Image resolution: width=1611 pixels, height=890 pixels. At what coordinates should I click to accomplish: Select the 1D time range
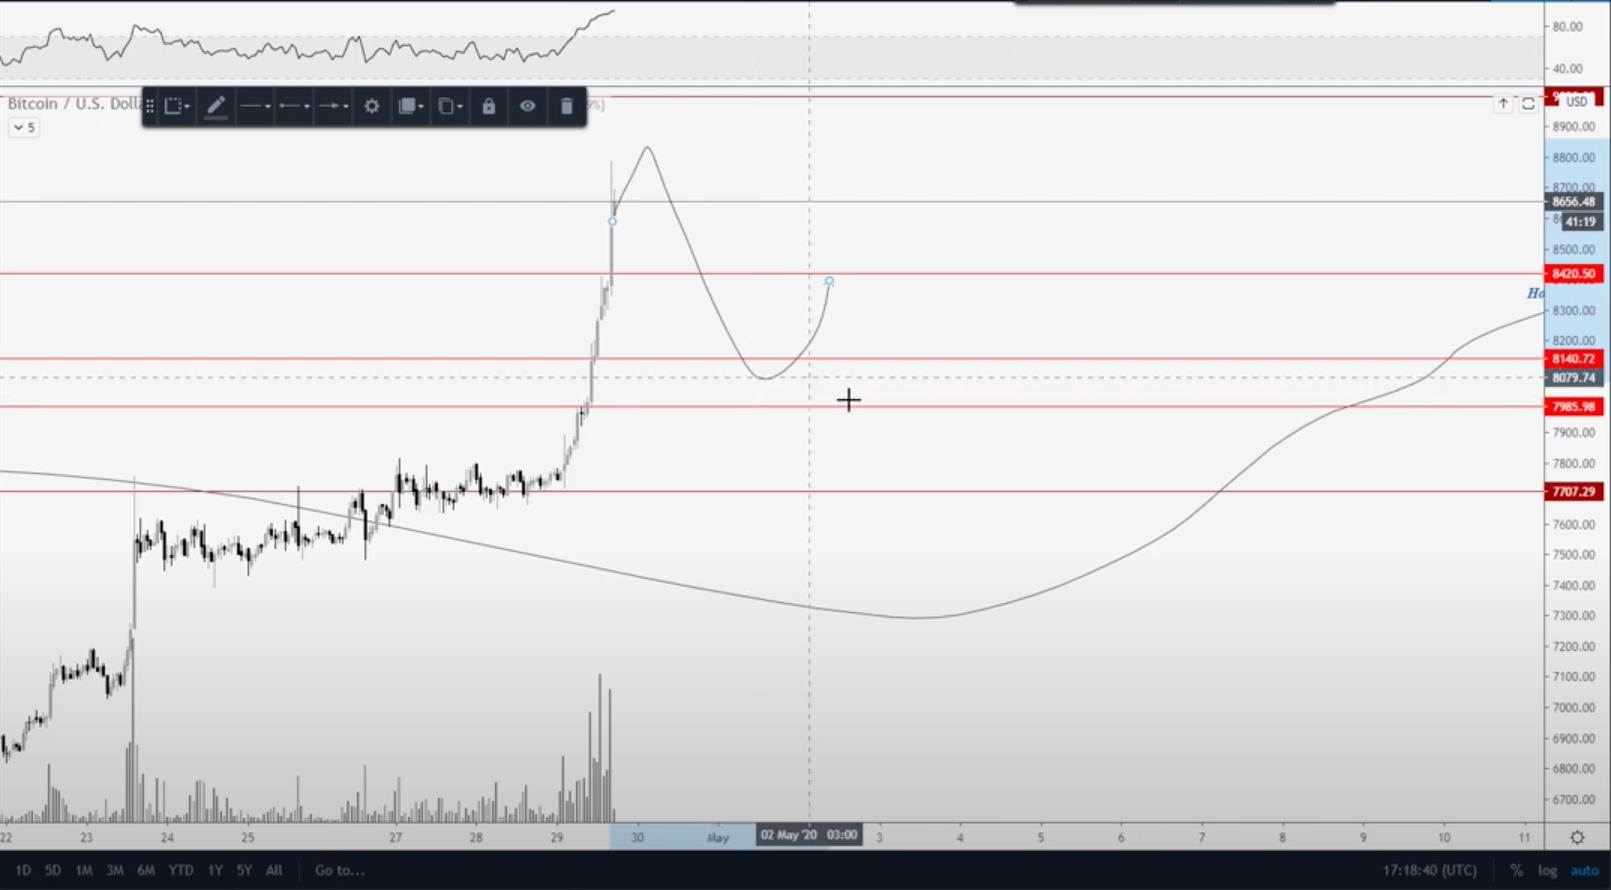click(22, 870)
